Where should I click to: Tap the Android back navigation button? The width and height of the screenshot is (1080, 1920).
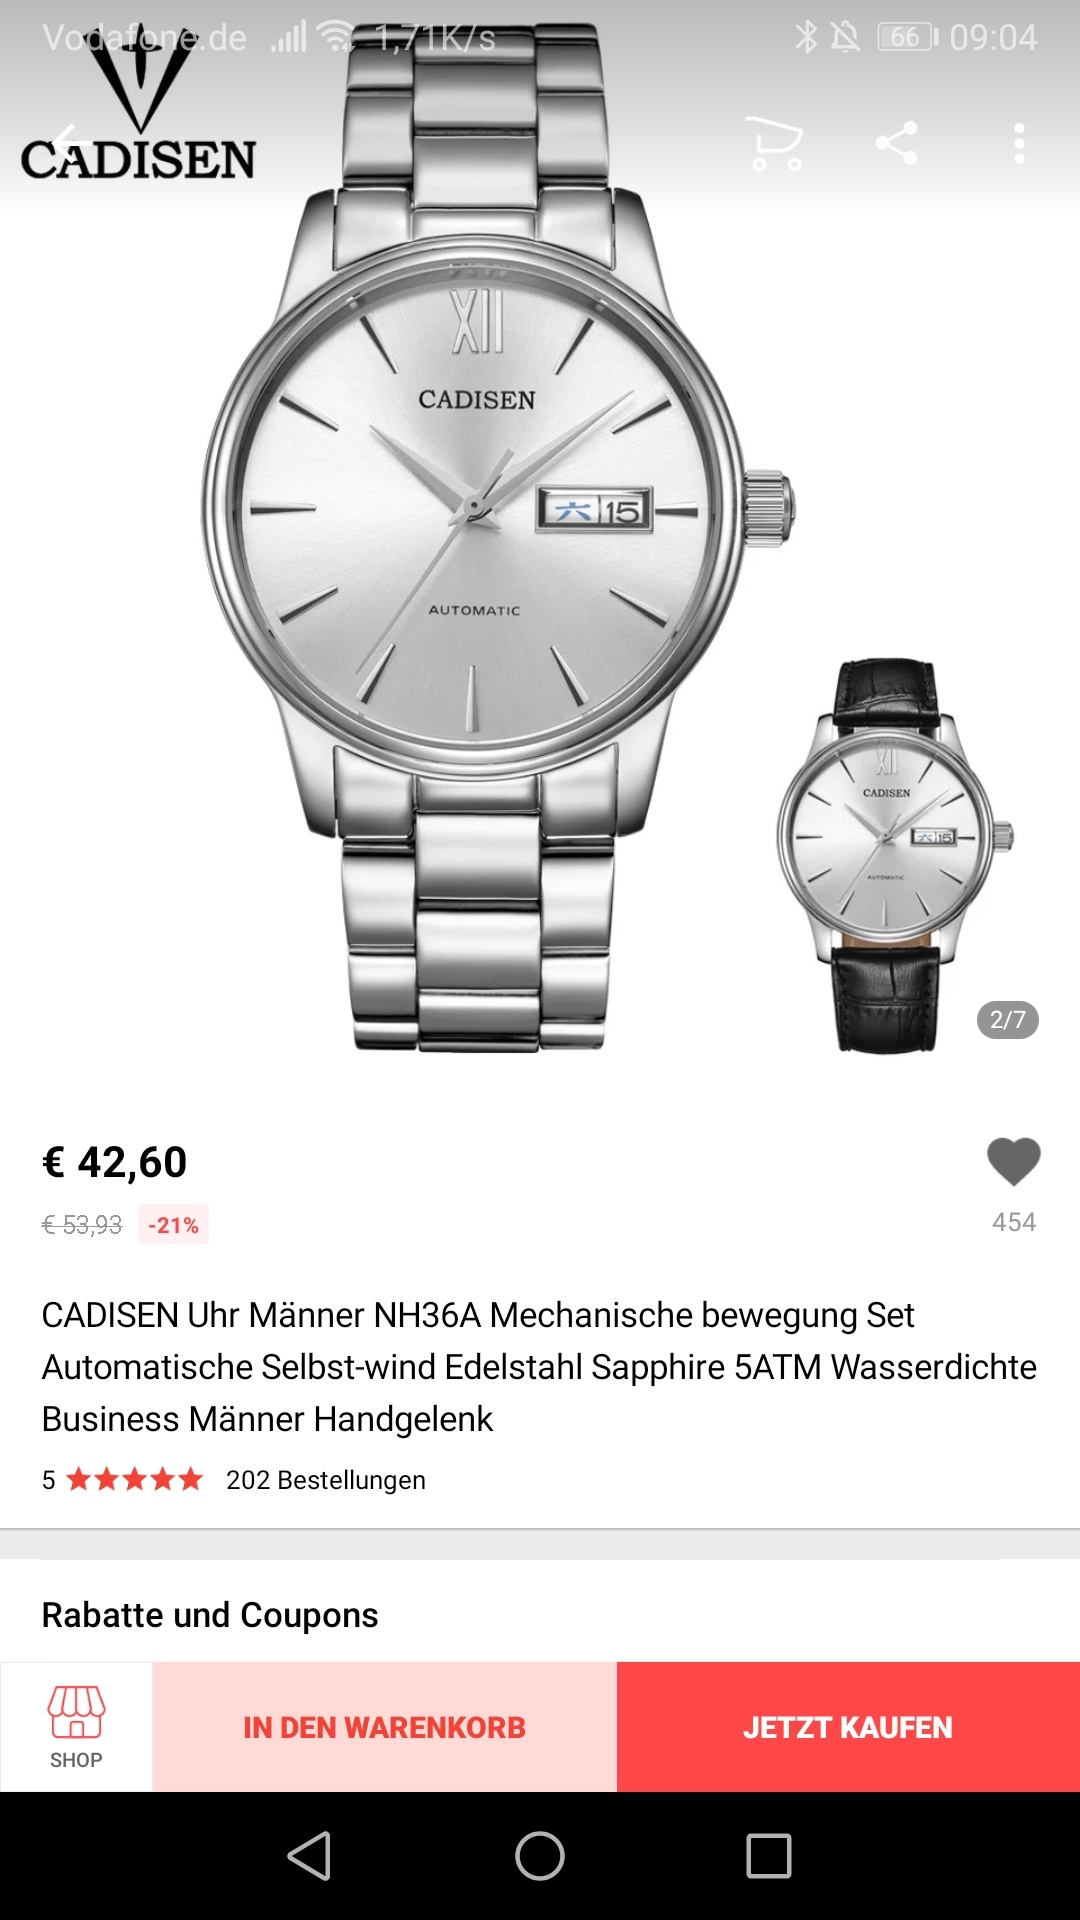click(x=309, y=1856)
